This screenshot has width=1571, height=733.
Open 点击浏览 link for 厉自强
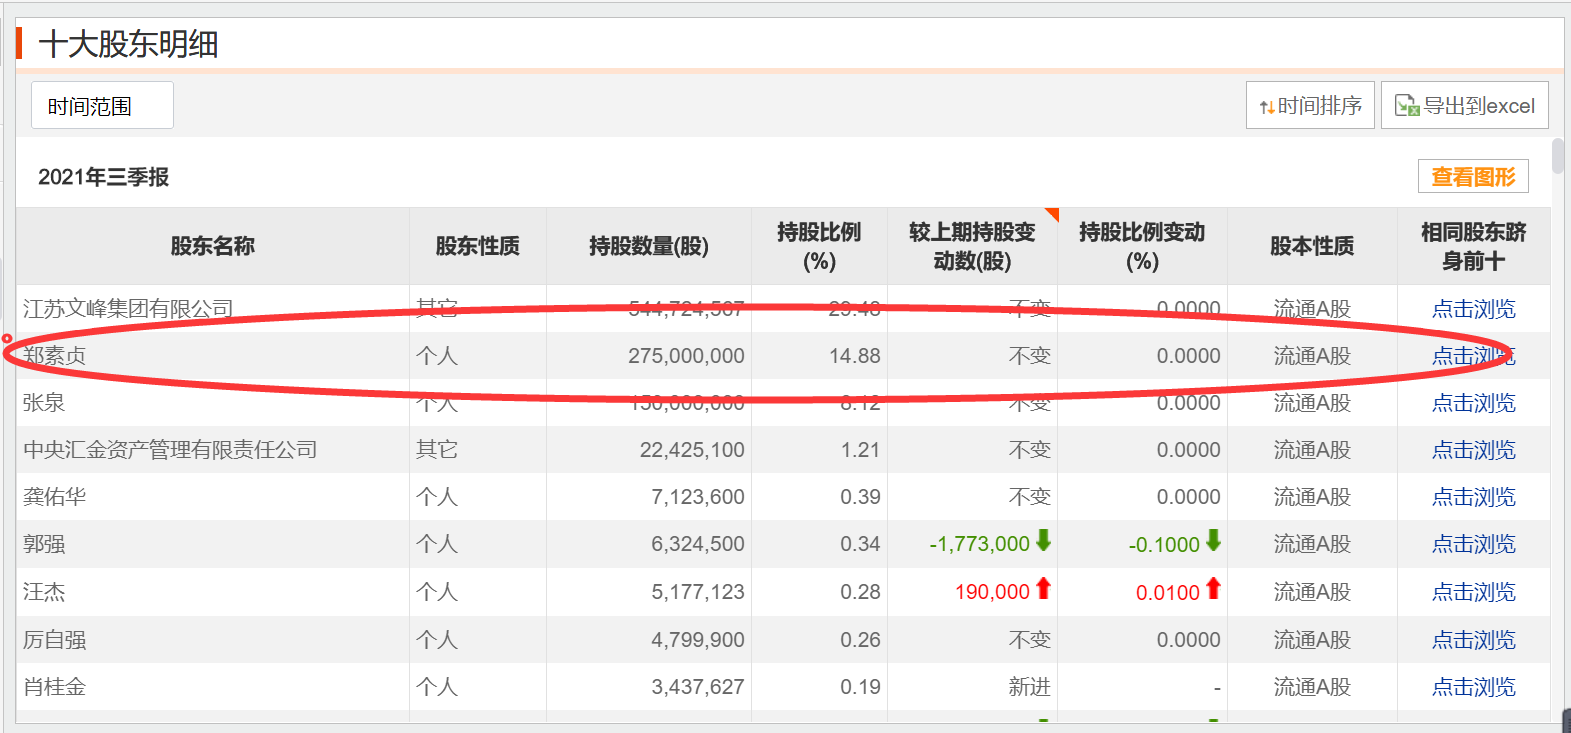[1473, 640]
